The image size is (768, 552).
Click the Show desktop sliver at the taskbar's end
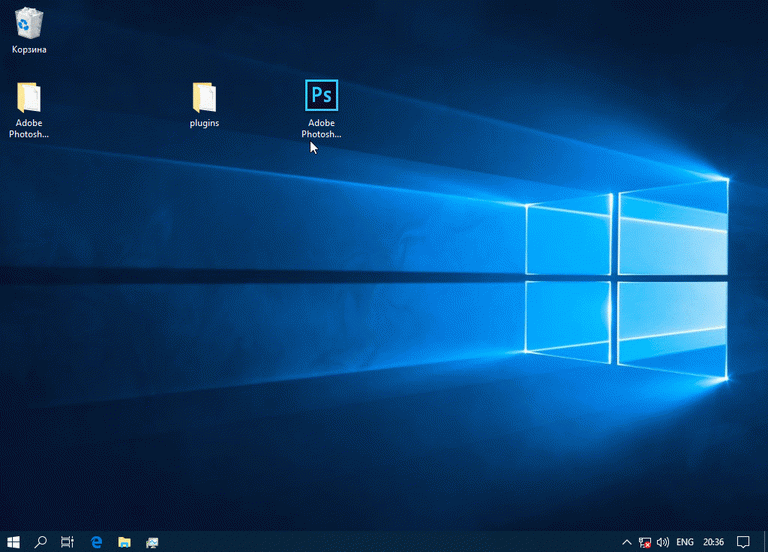click(765, 542)
